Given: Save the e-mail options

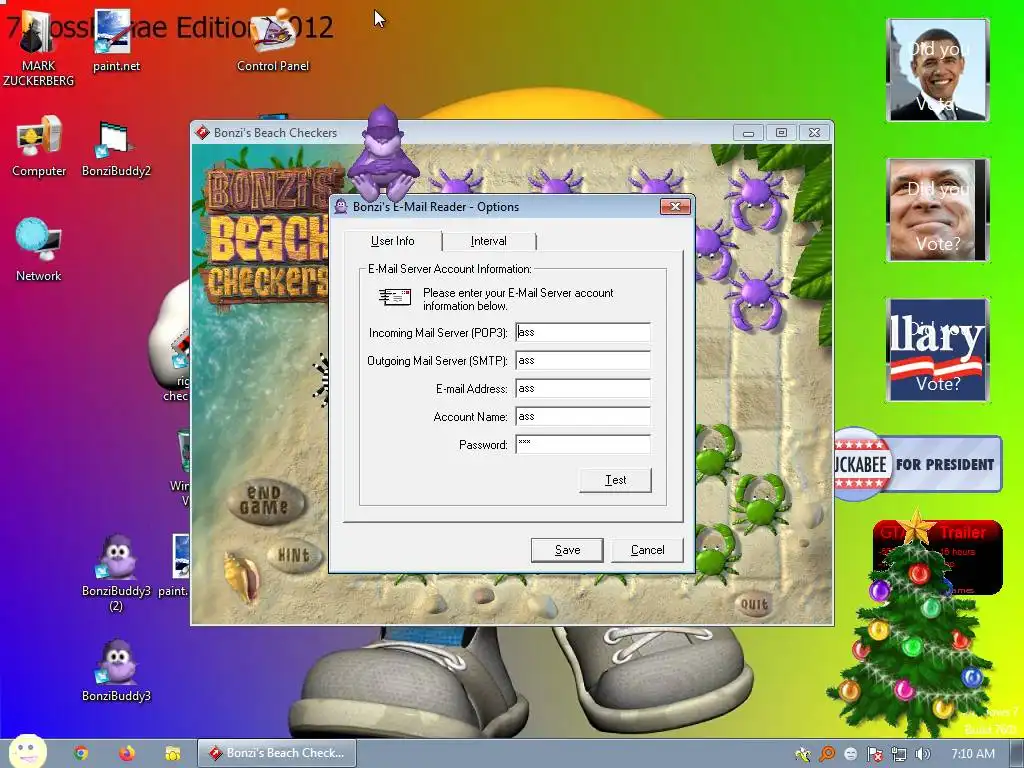Looking at the screenshot, I should 567,550.
